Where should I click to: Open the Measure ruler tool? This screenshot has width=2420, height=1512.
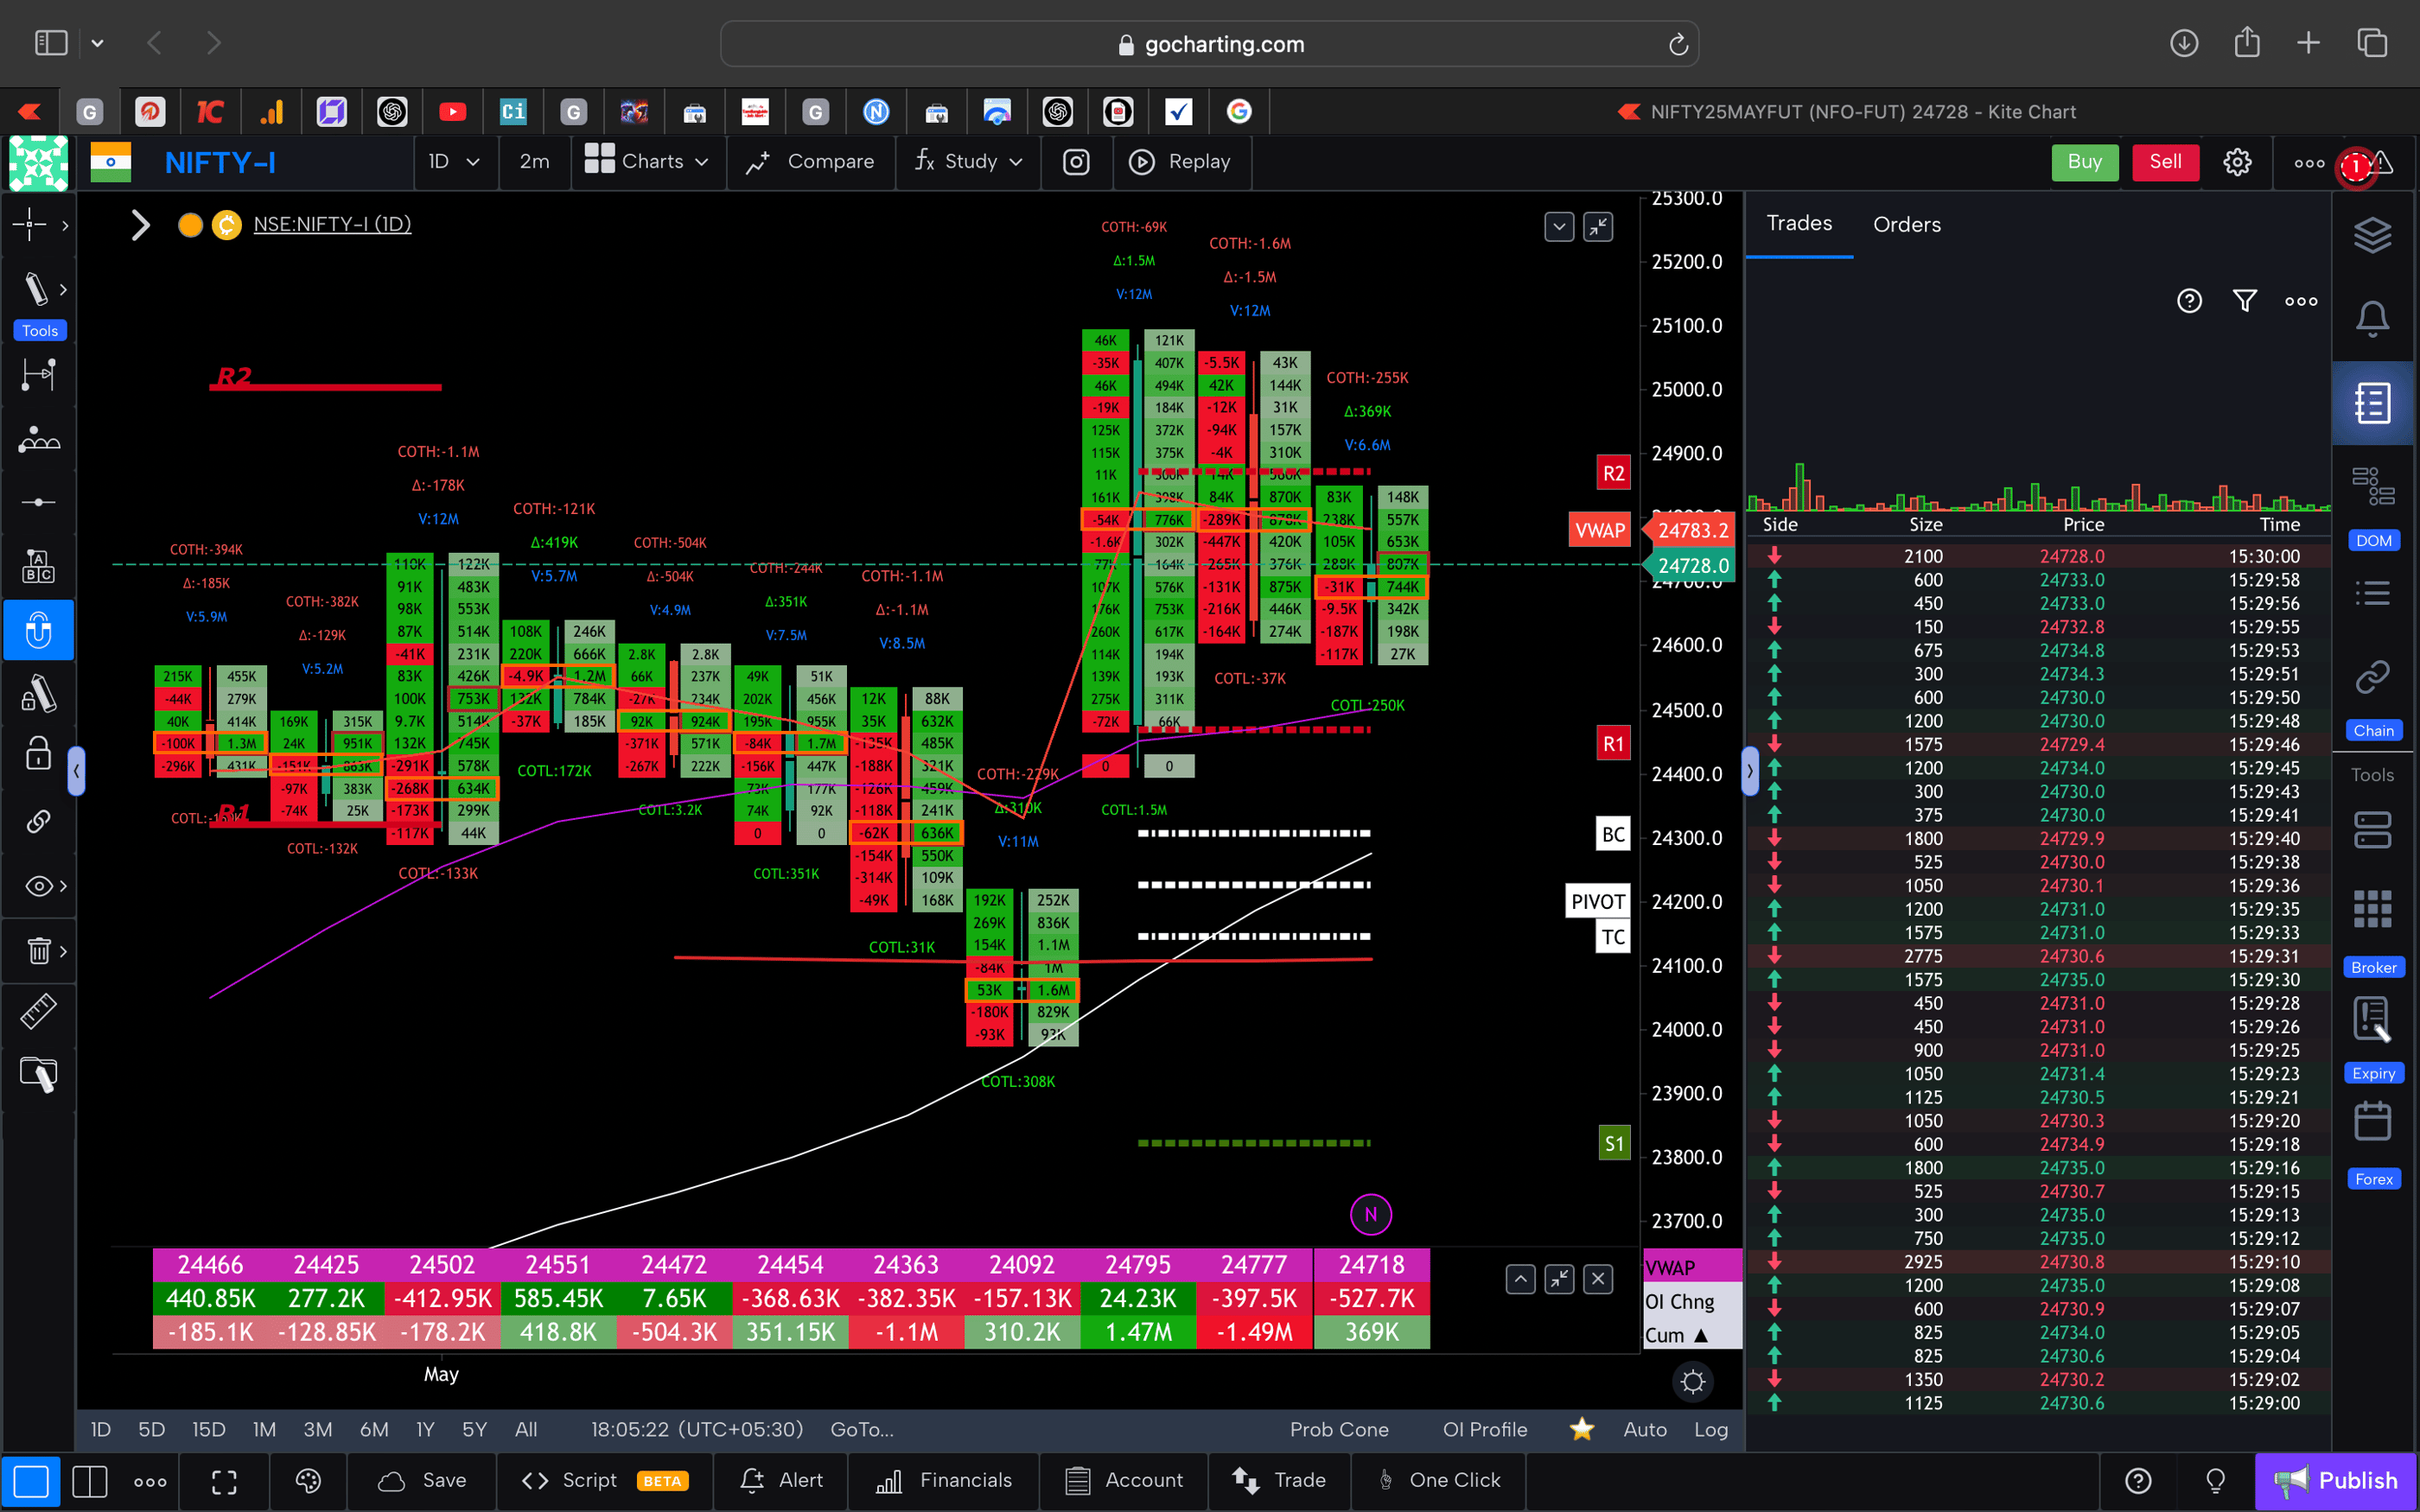38,1011
